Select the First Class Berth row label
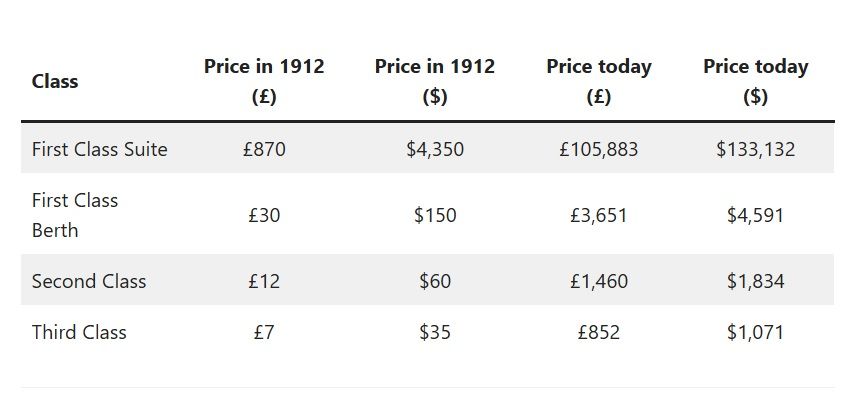Viewport: 857px width, 418px height. pos(75,215)
